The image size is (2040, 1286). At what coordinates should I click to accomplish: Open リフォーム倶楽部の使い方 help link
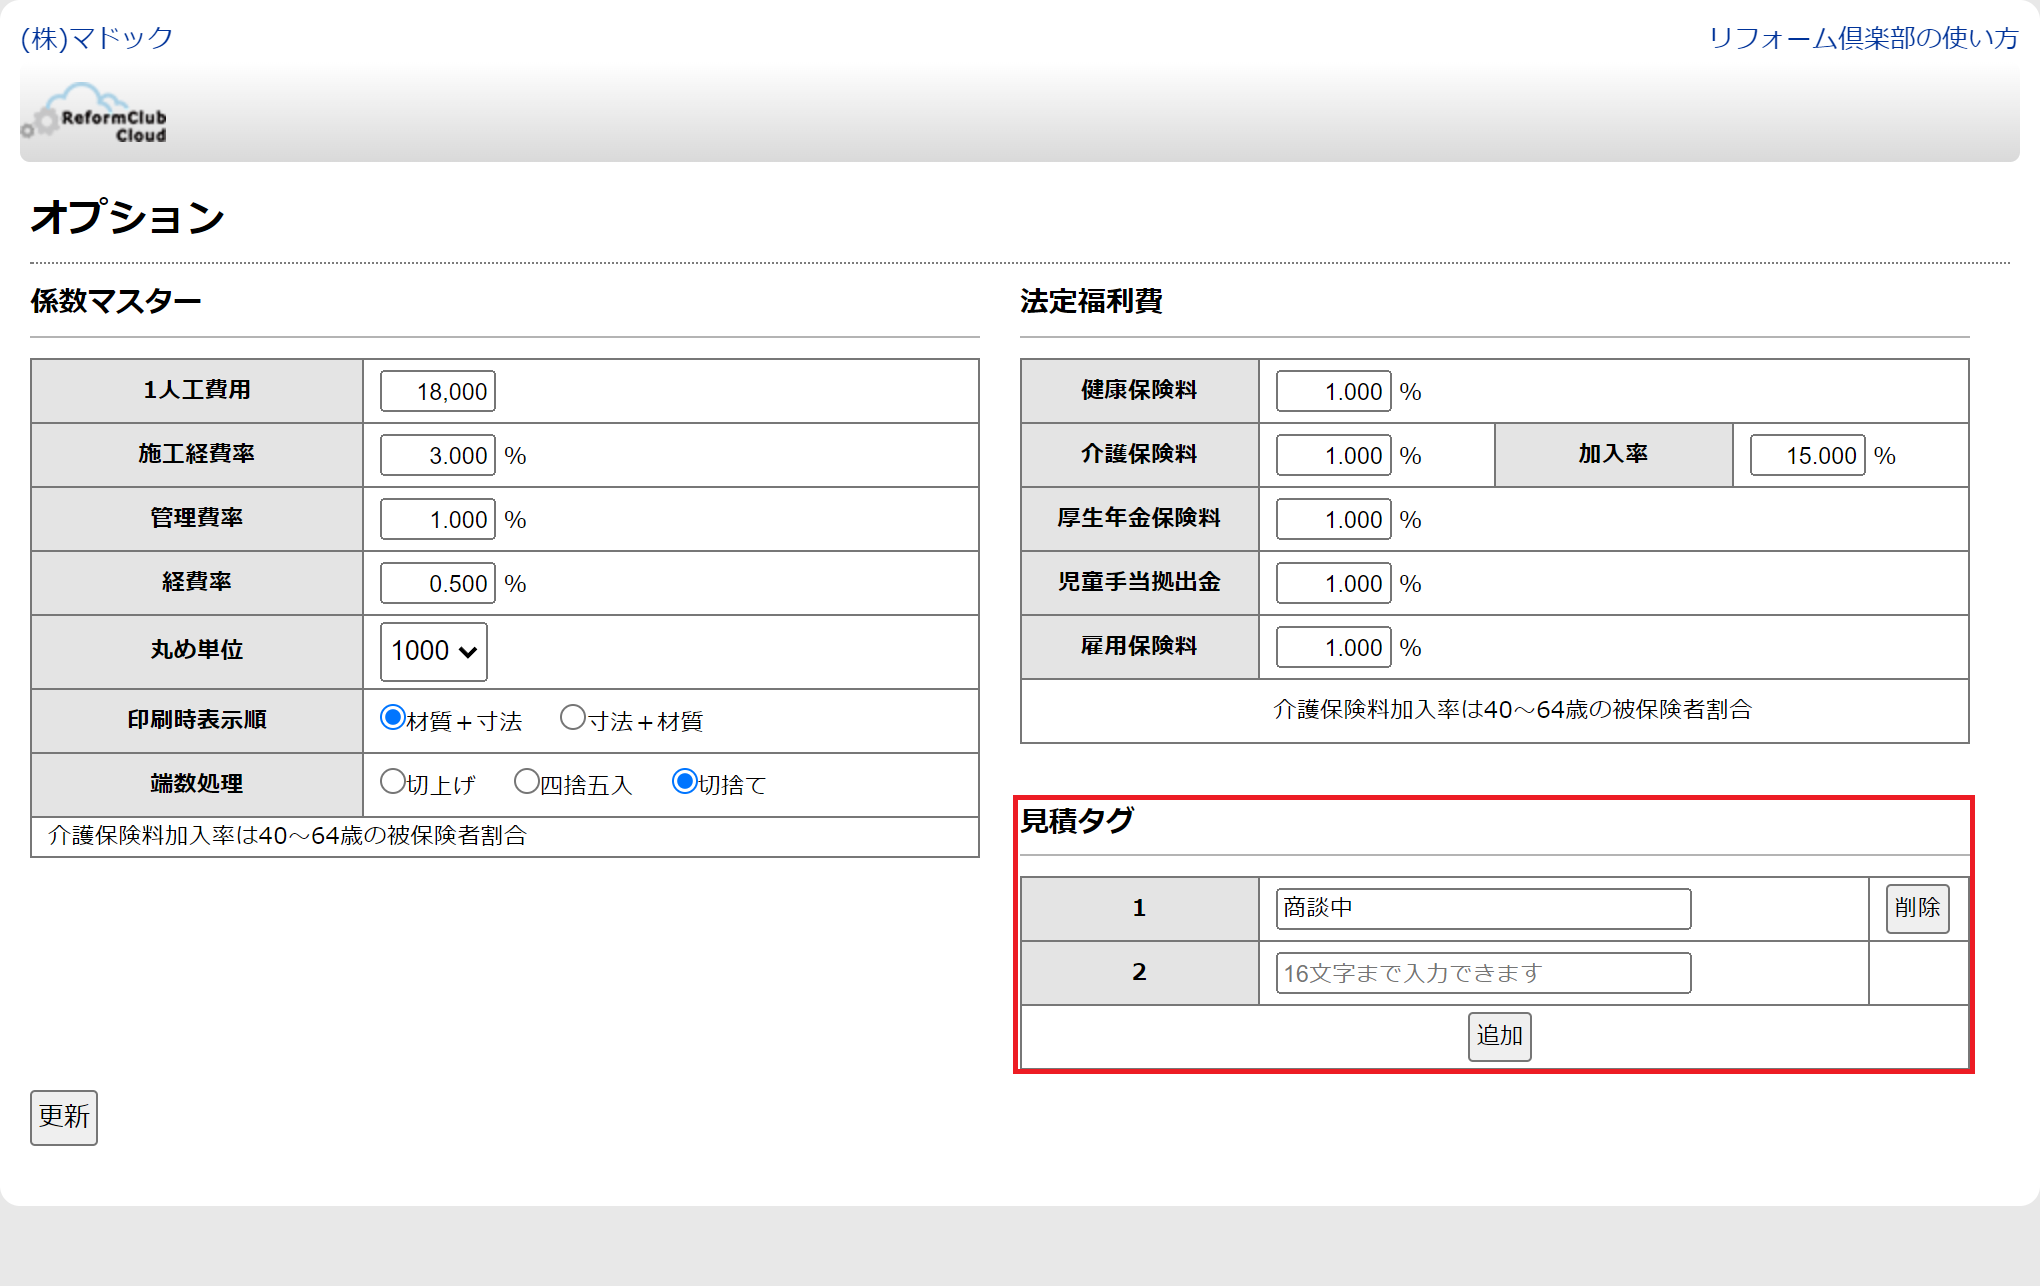(1862, 38)
